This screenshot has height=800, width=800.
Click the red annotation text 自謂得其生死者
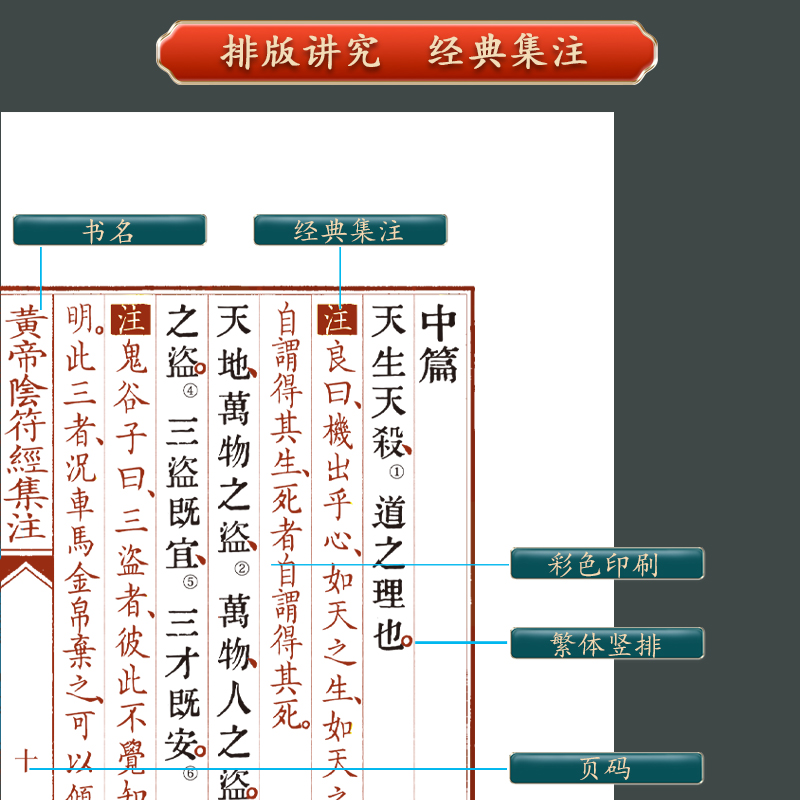click(x=284, y=420)
